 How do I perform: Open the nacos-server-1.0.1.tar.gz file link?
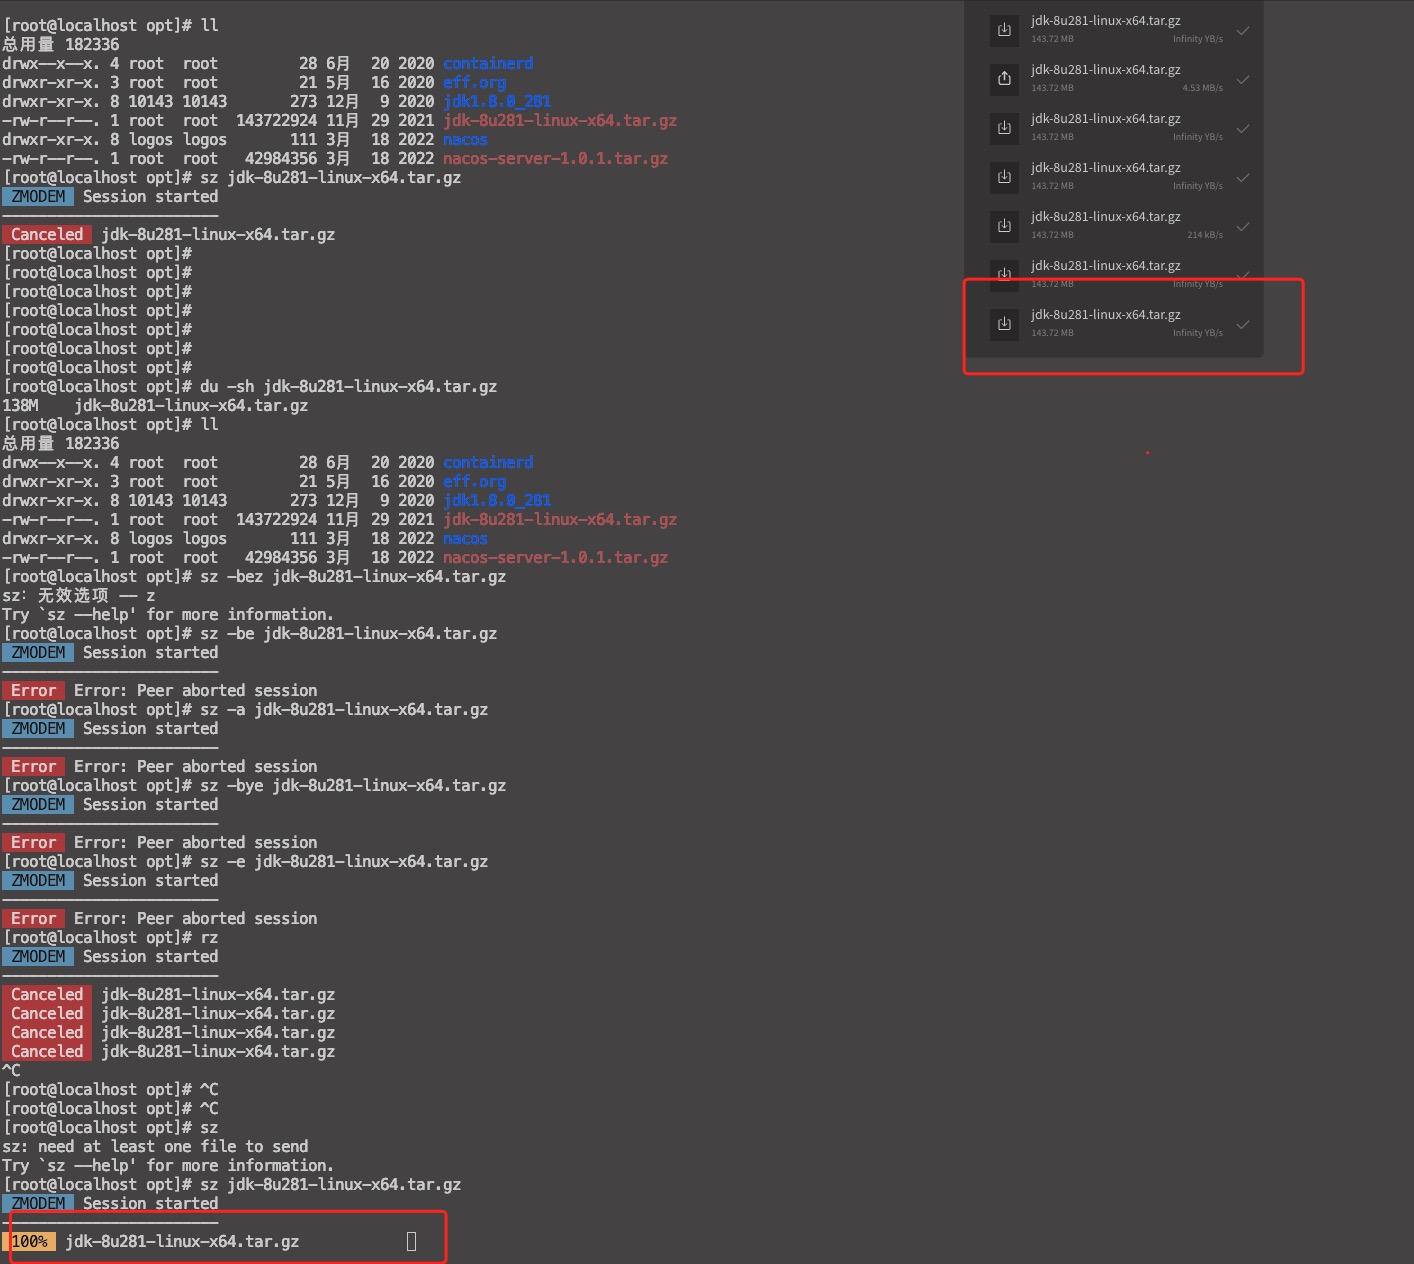click(555, 158)
